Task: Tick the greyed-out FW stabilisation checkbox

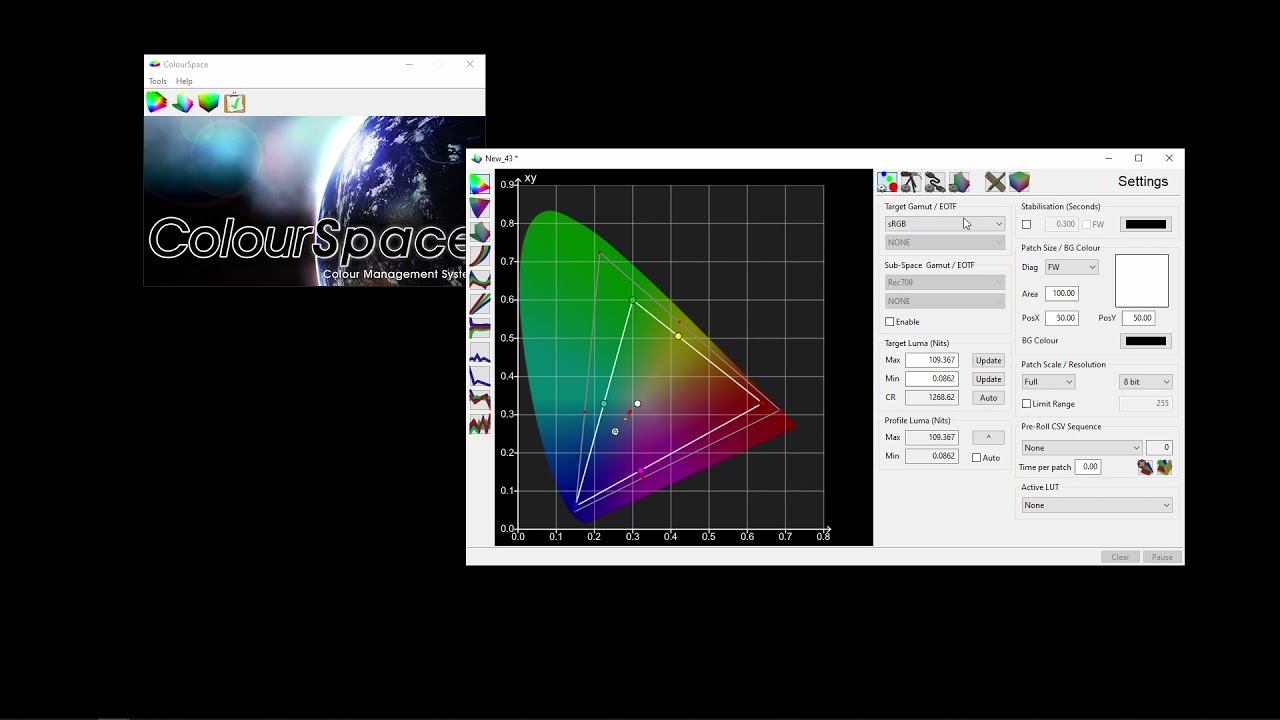Action: click(1086, 224)
